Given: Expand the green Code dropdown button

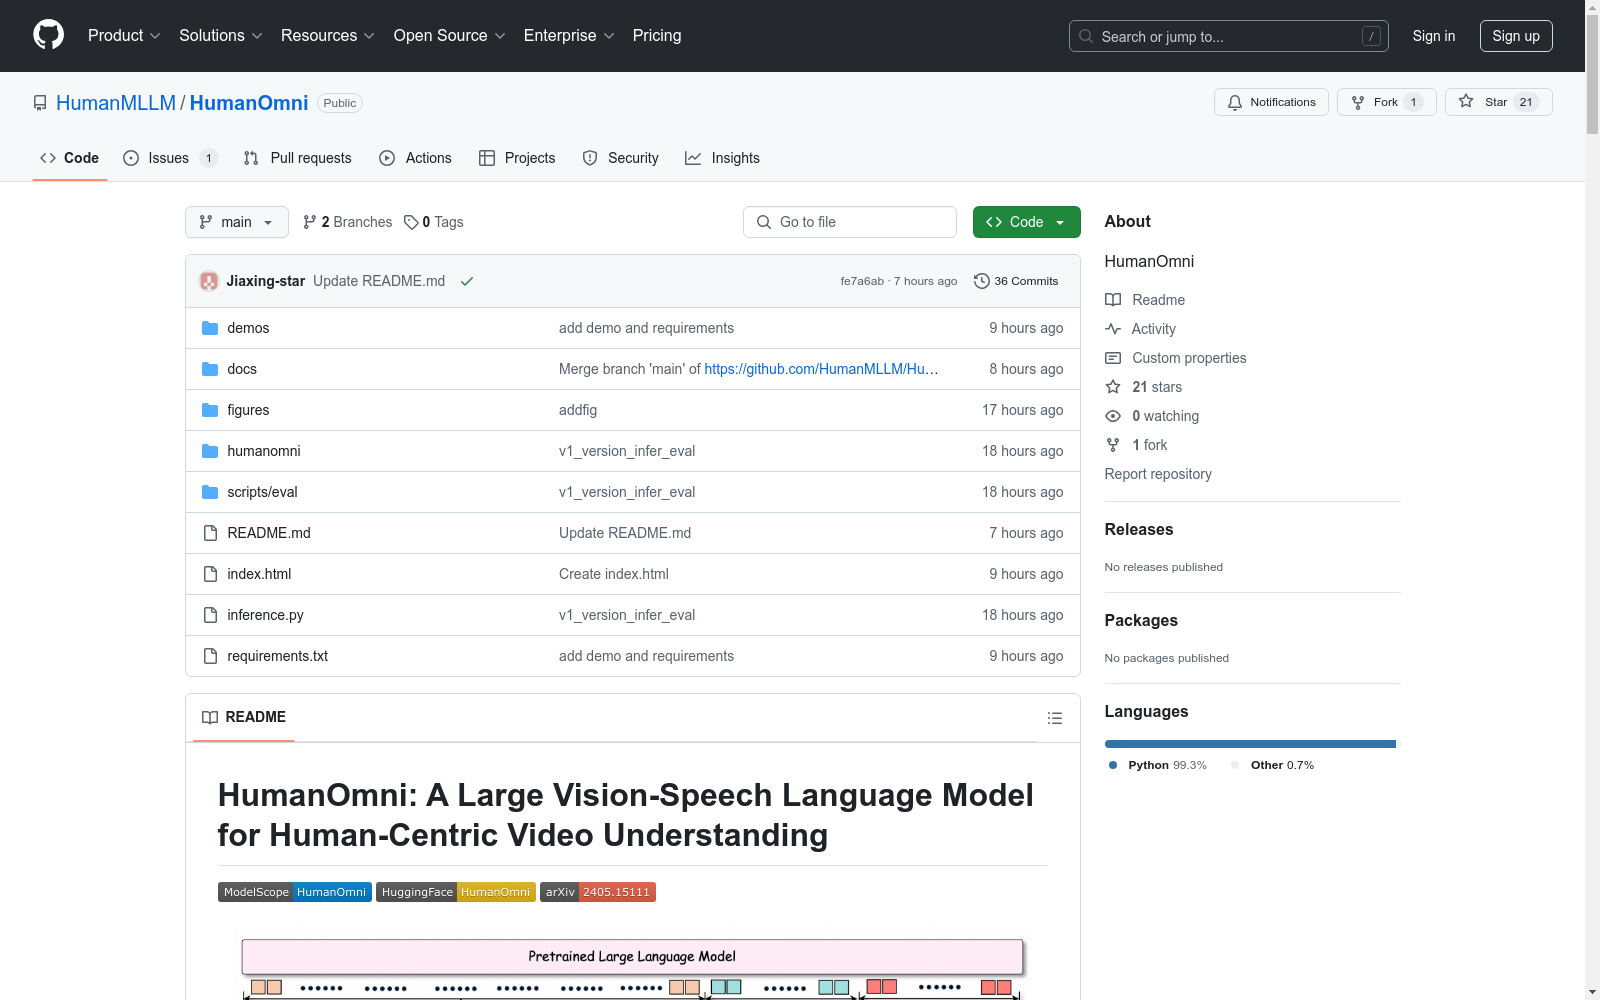Looking at the screenshot, I should [x=1026, y=222].
